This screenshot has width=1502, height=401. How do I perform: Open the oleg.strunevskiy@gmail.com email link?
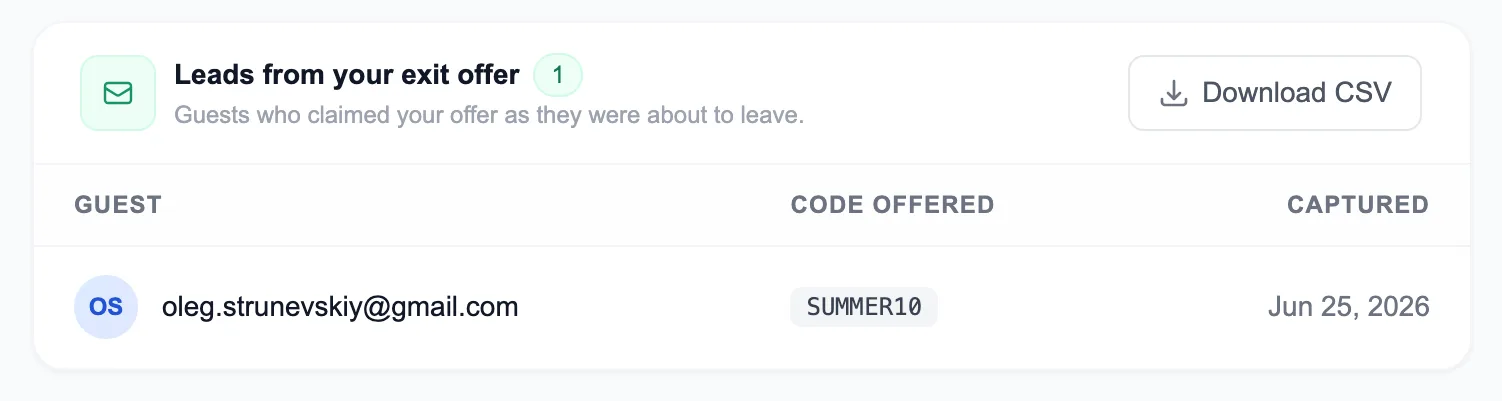(x=340, y=307)
